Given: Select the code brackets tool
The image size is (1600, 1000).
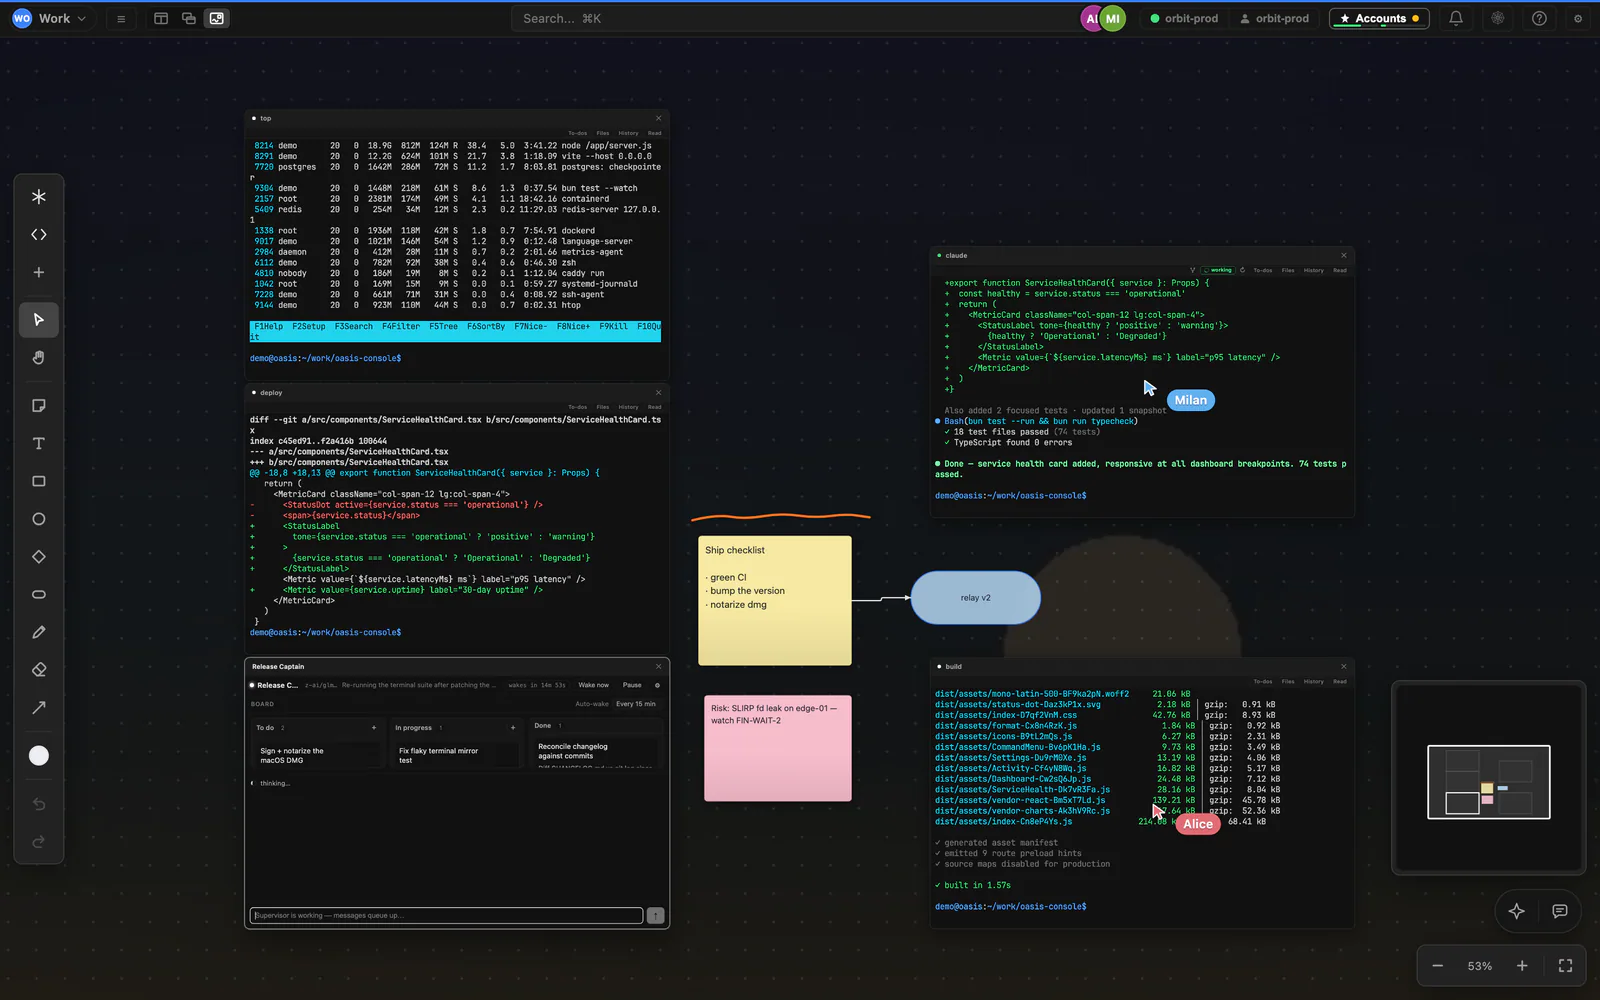Looking at the screenshot, I should (x=39, y=235).
